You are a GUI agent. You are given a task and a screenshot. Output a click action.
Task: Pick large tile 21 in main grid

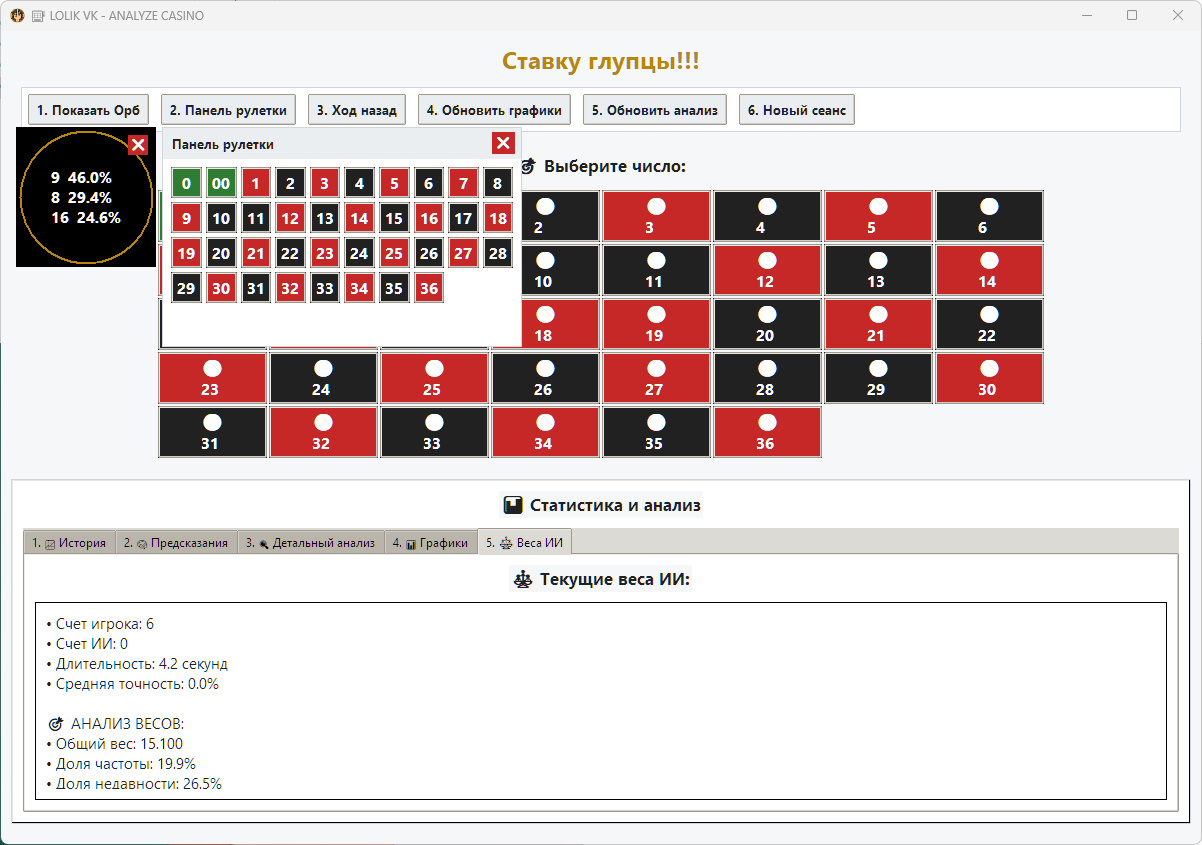click(878, 324)
